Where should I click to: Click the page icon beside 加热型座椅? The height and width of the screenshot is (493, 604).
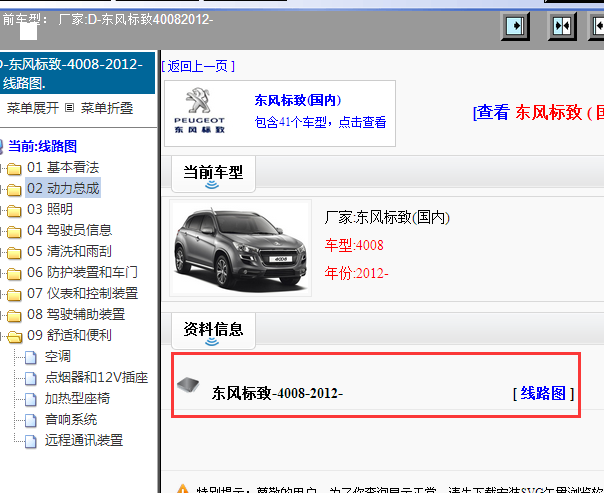(x=31, y=400)
